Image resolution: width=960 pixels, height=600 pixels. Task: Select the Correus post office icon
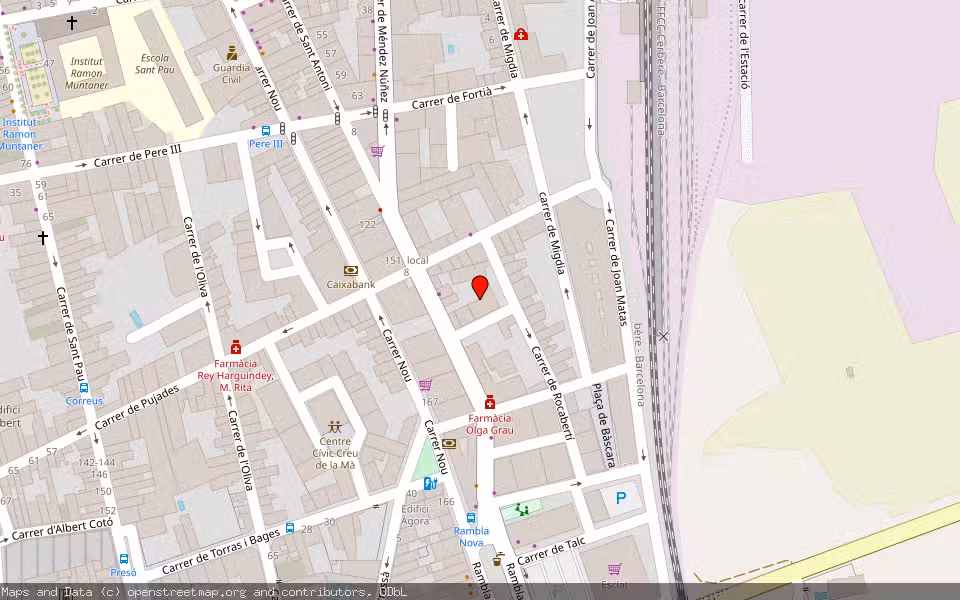pos(84,388)
